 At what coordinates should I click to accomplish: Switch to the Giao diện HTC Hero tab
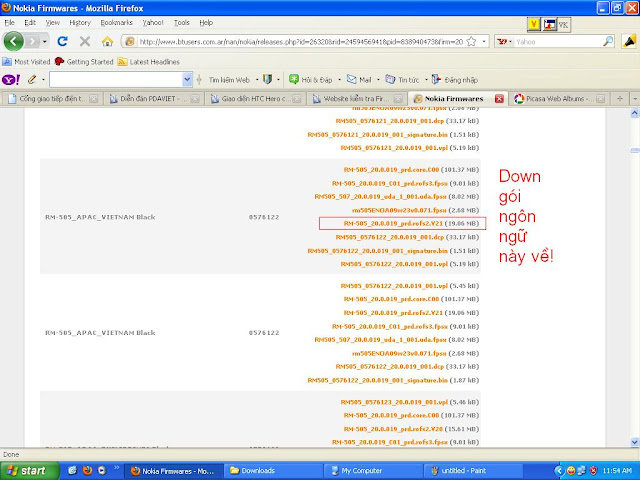tap(255, 99)
